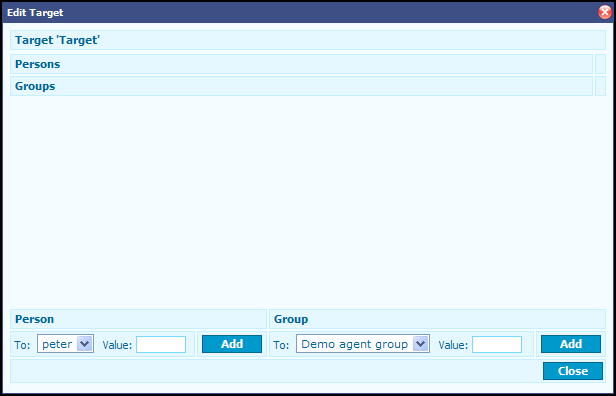The height and width of the screenshot is (396, 616).
Task: Add the selected group to the target
Action: click(571, 344)
